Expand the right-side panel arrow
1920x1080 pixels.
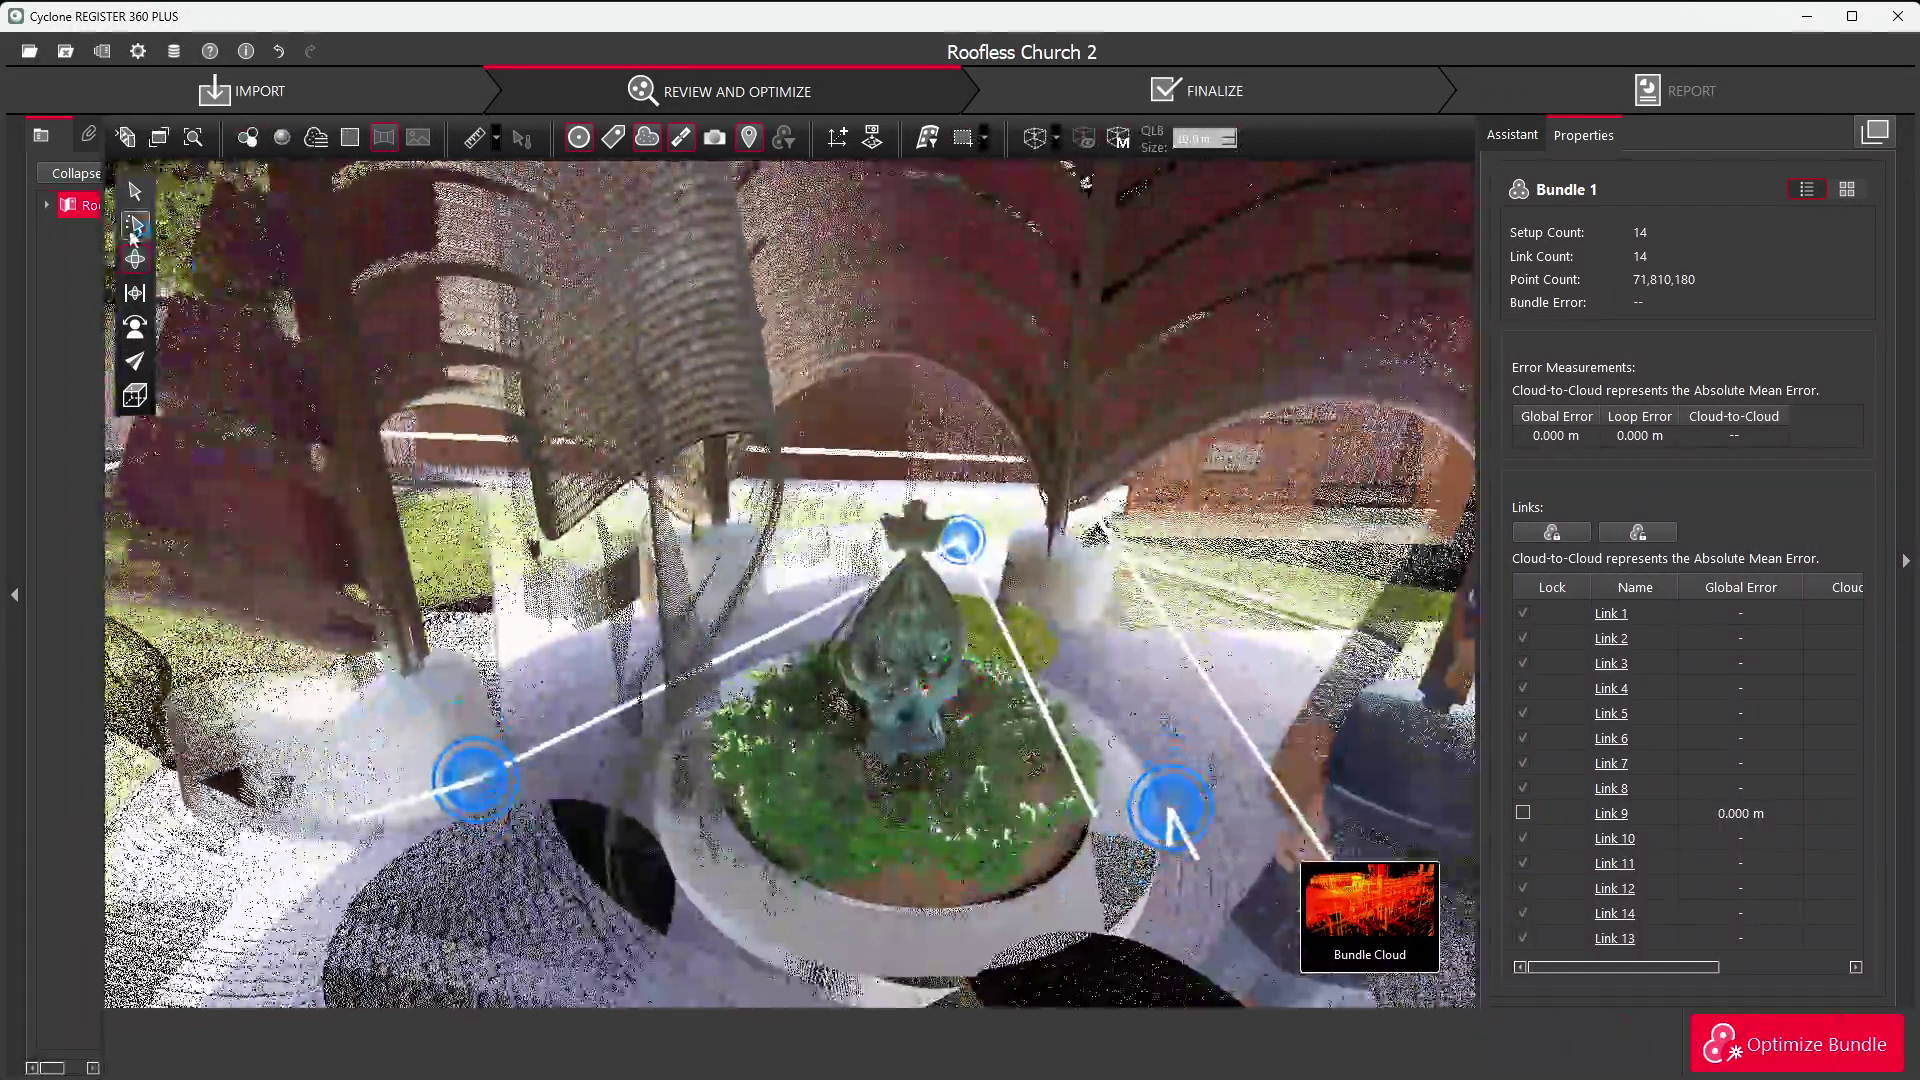pyautogui.click(x=1906, y=561)
